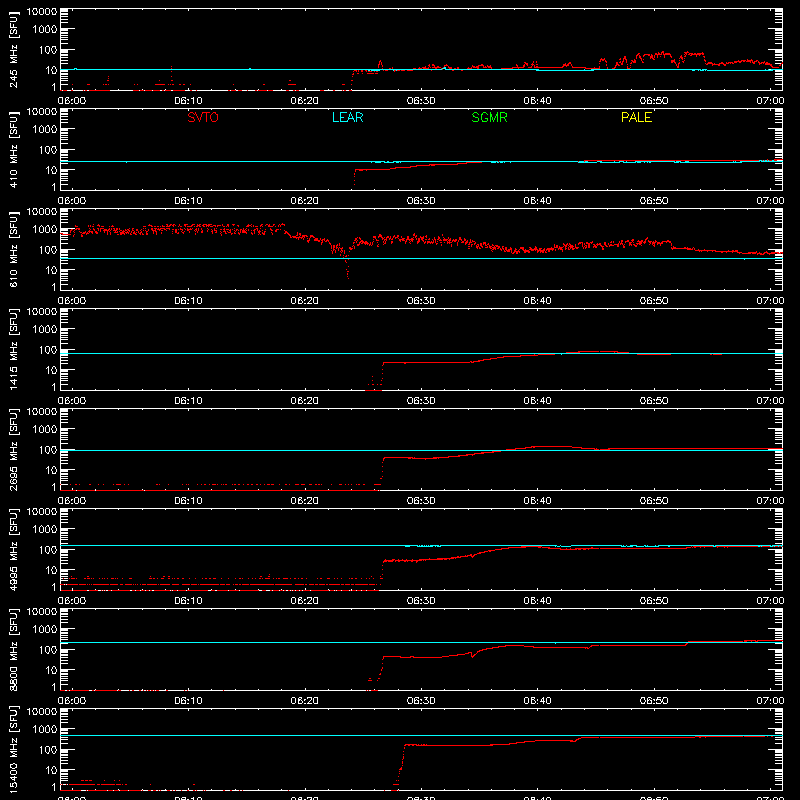The height and width of the screenshot is (800, 800).
Task: Select the 245 MHz [SFU] axis label
Action: click(x=14, y=49)
